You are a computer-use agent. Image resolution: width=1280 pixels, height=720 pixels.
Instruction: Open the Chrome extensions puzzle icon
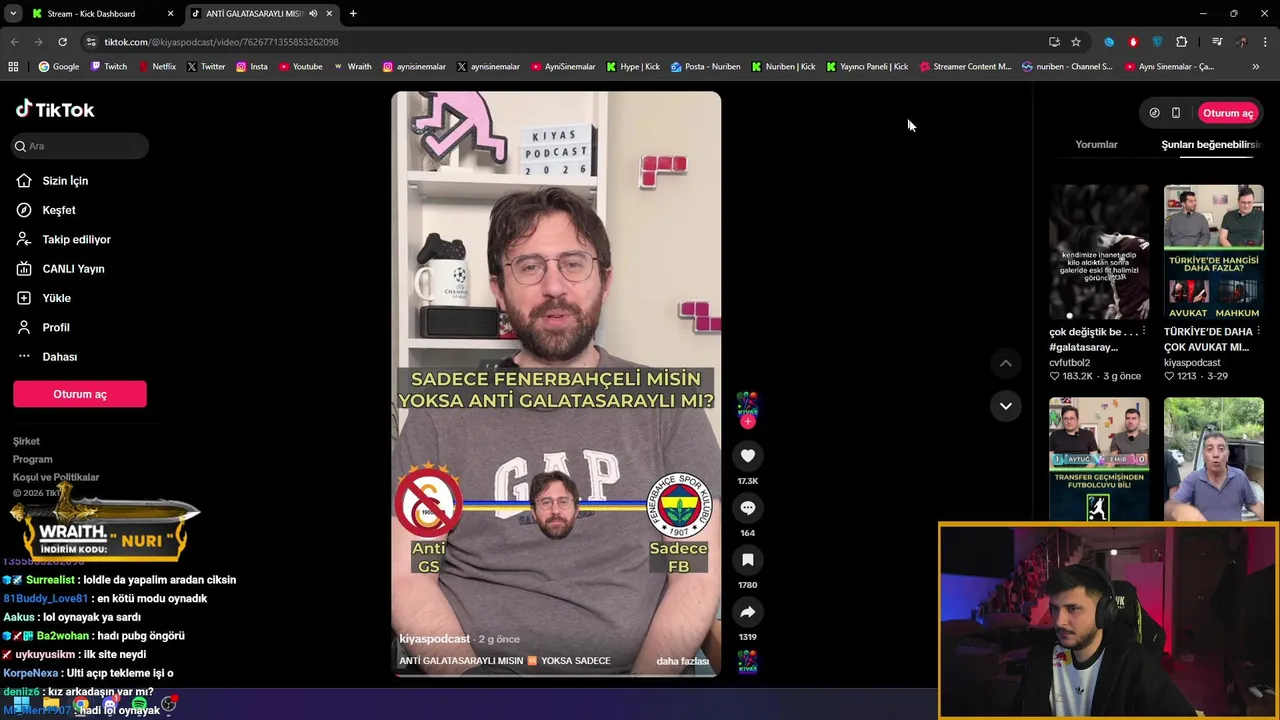click(1182, 42)
